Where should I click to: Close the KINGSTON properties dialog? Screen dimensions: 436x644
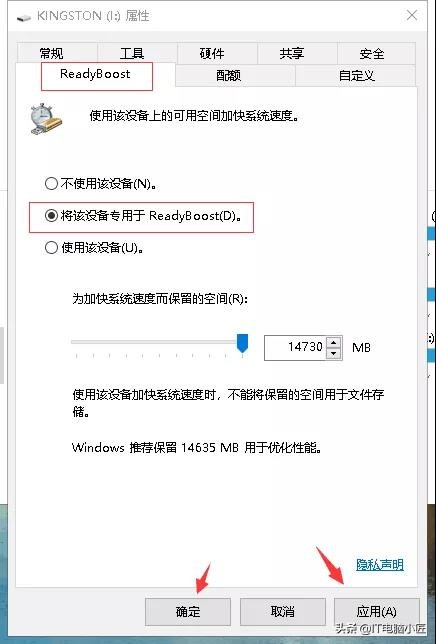(x=412, y=16)
